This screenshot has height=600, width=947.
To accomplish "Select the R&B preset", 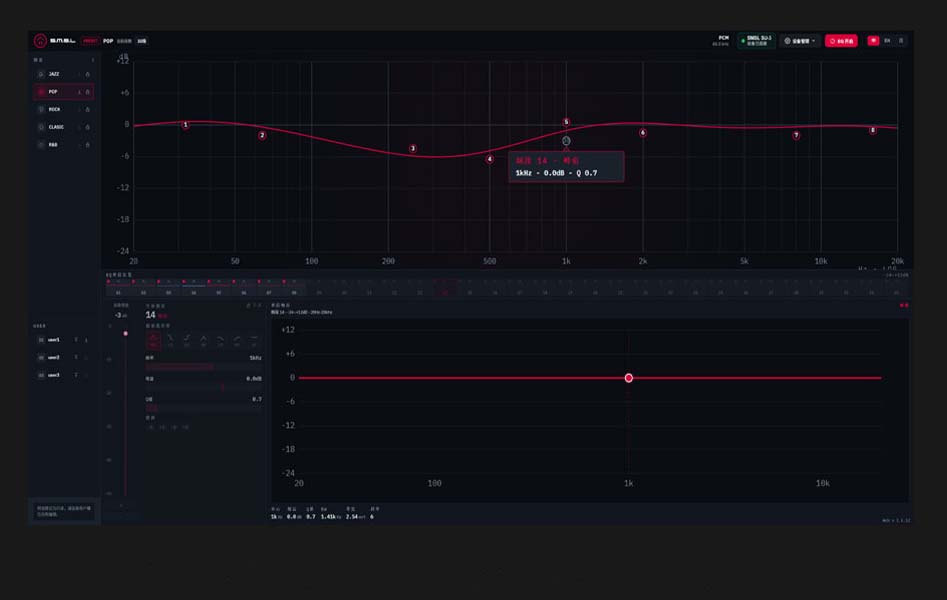I will 63,145.
